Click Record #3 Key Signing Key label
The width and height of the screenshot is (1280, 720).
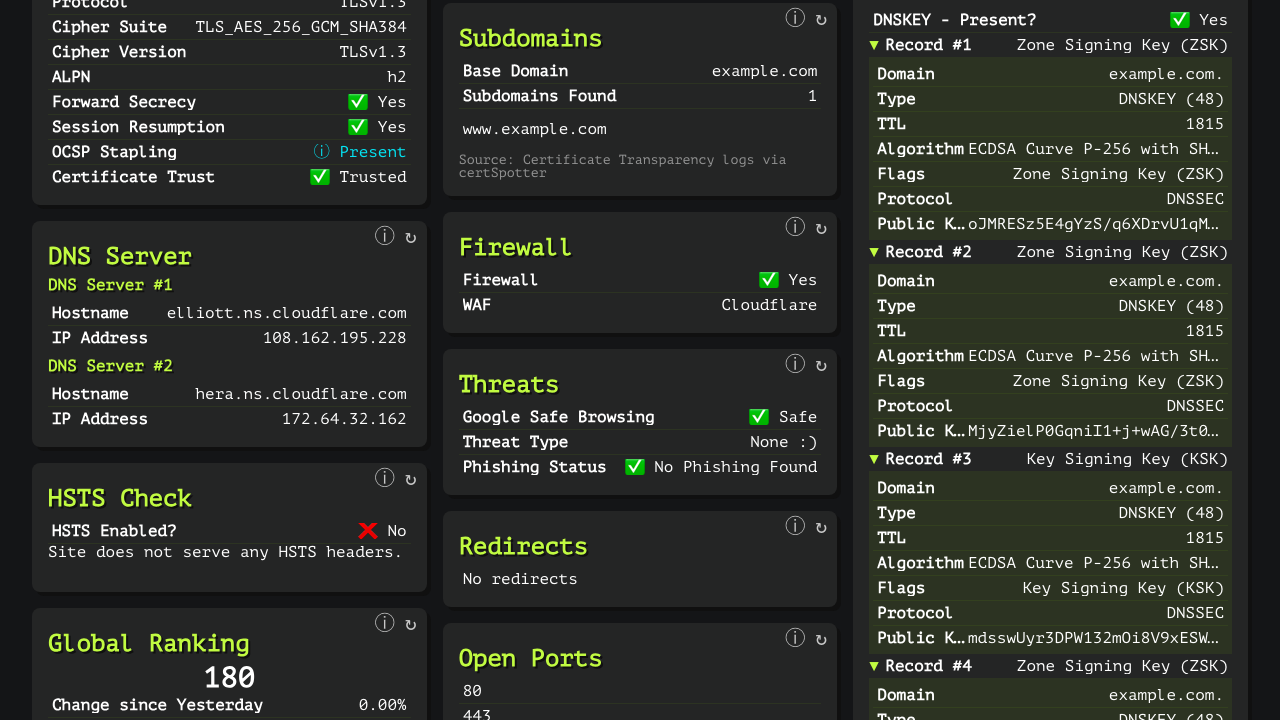(x=1127, y=459)
